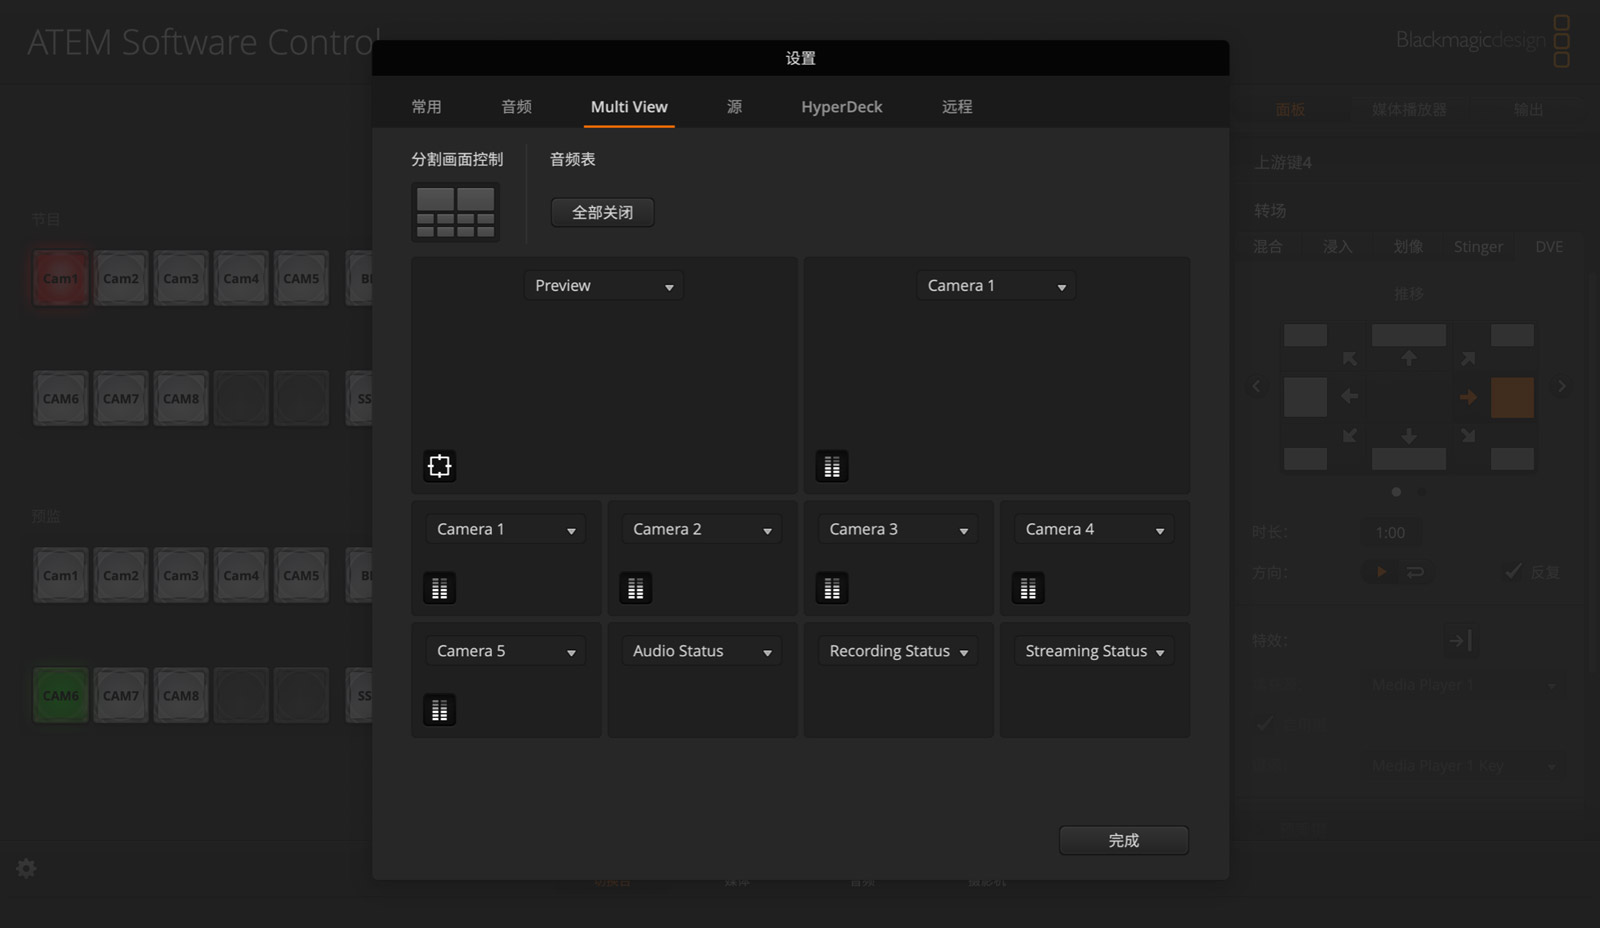This screenshot has width=1600, height=928.
Task: Select the flip-flop direction icon
Action: [1415, 572]
